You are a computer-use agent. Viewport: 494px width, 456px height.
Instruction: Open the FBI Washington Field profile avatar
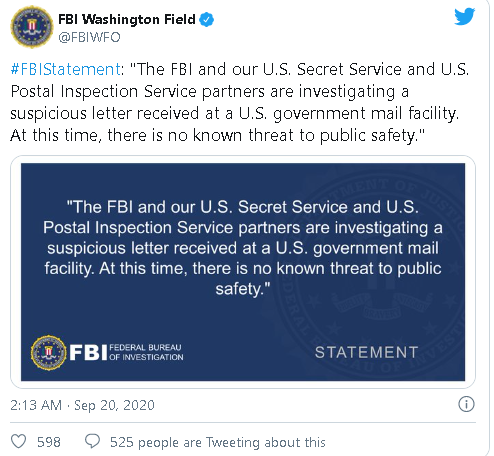tap(32, 27)
